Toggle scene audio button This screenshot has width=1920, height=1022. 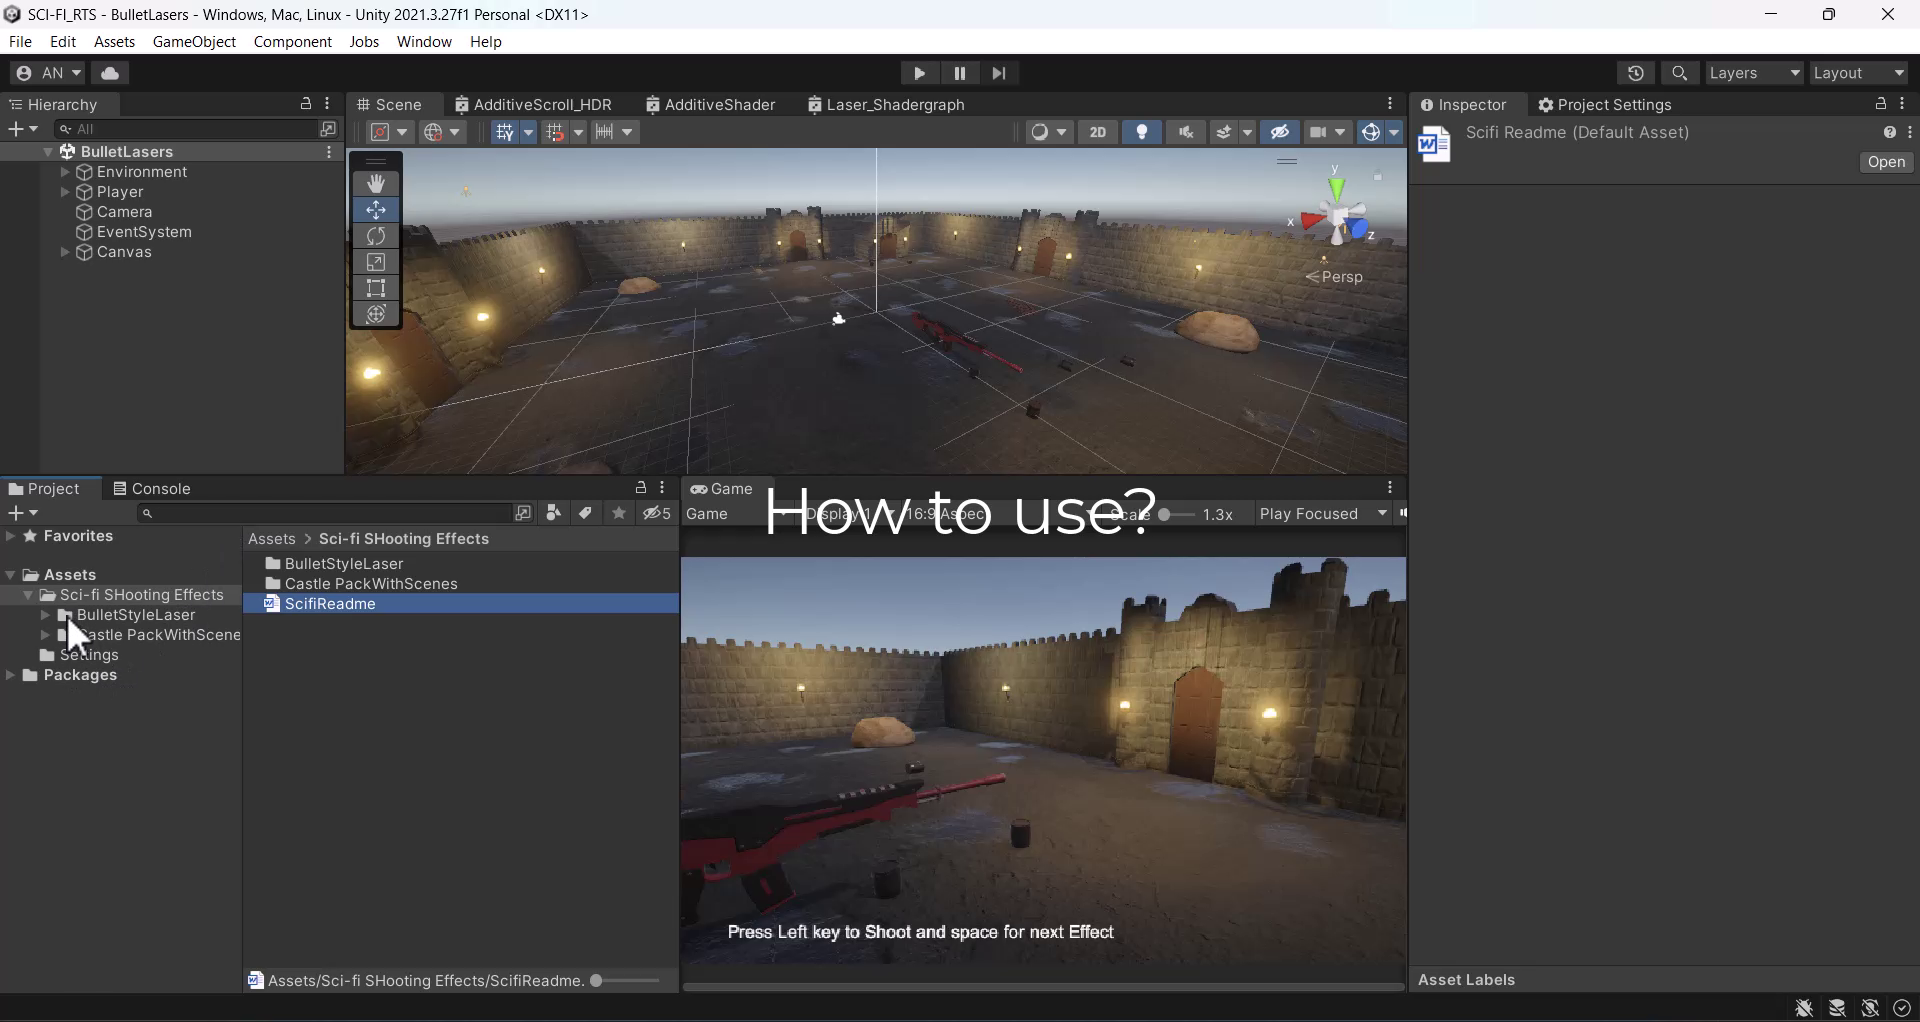(x=1186, y=132)
